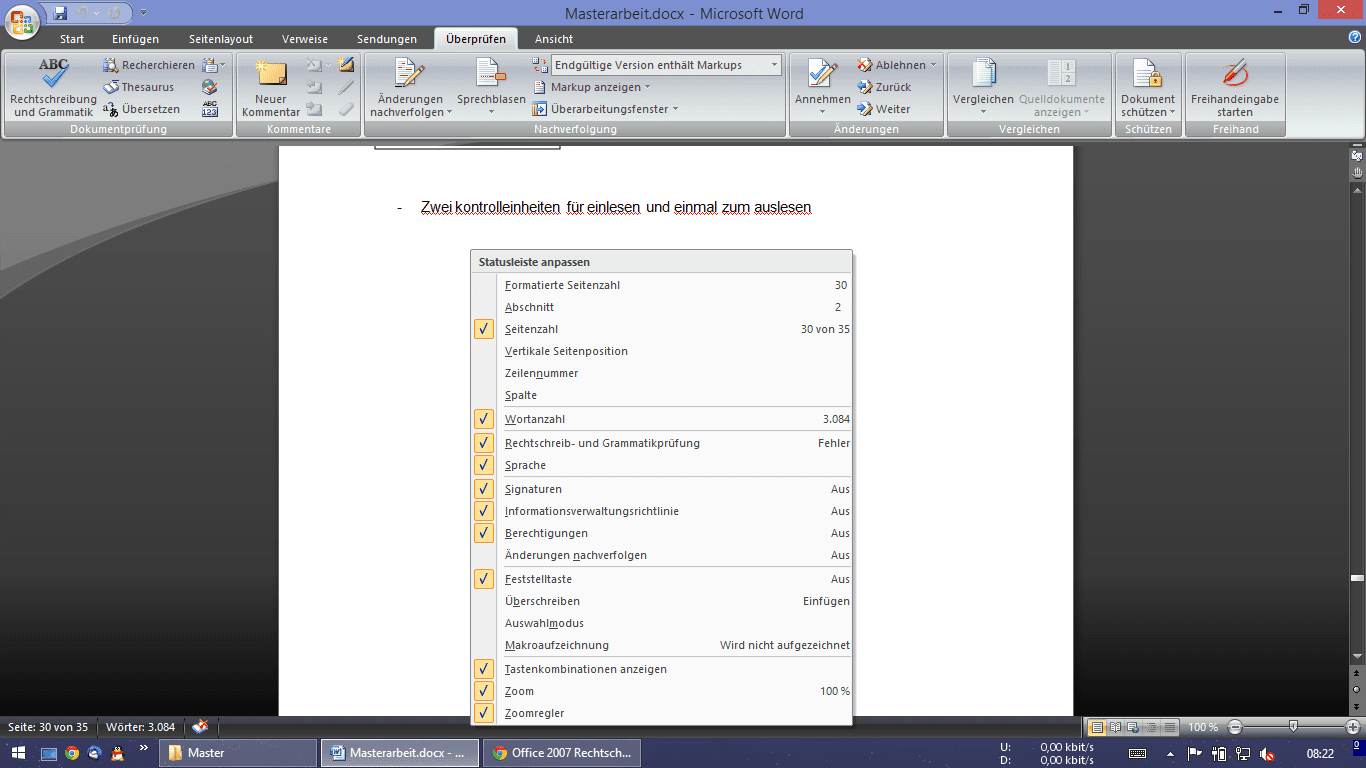This screenshot has height=768, width=1366.
Task: Zoom out with the minus button
Action: click(1235, 727)
